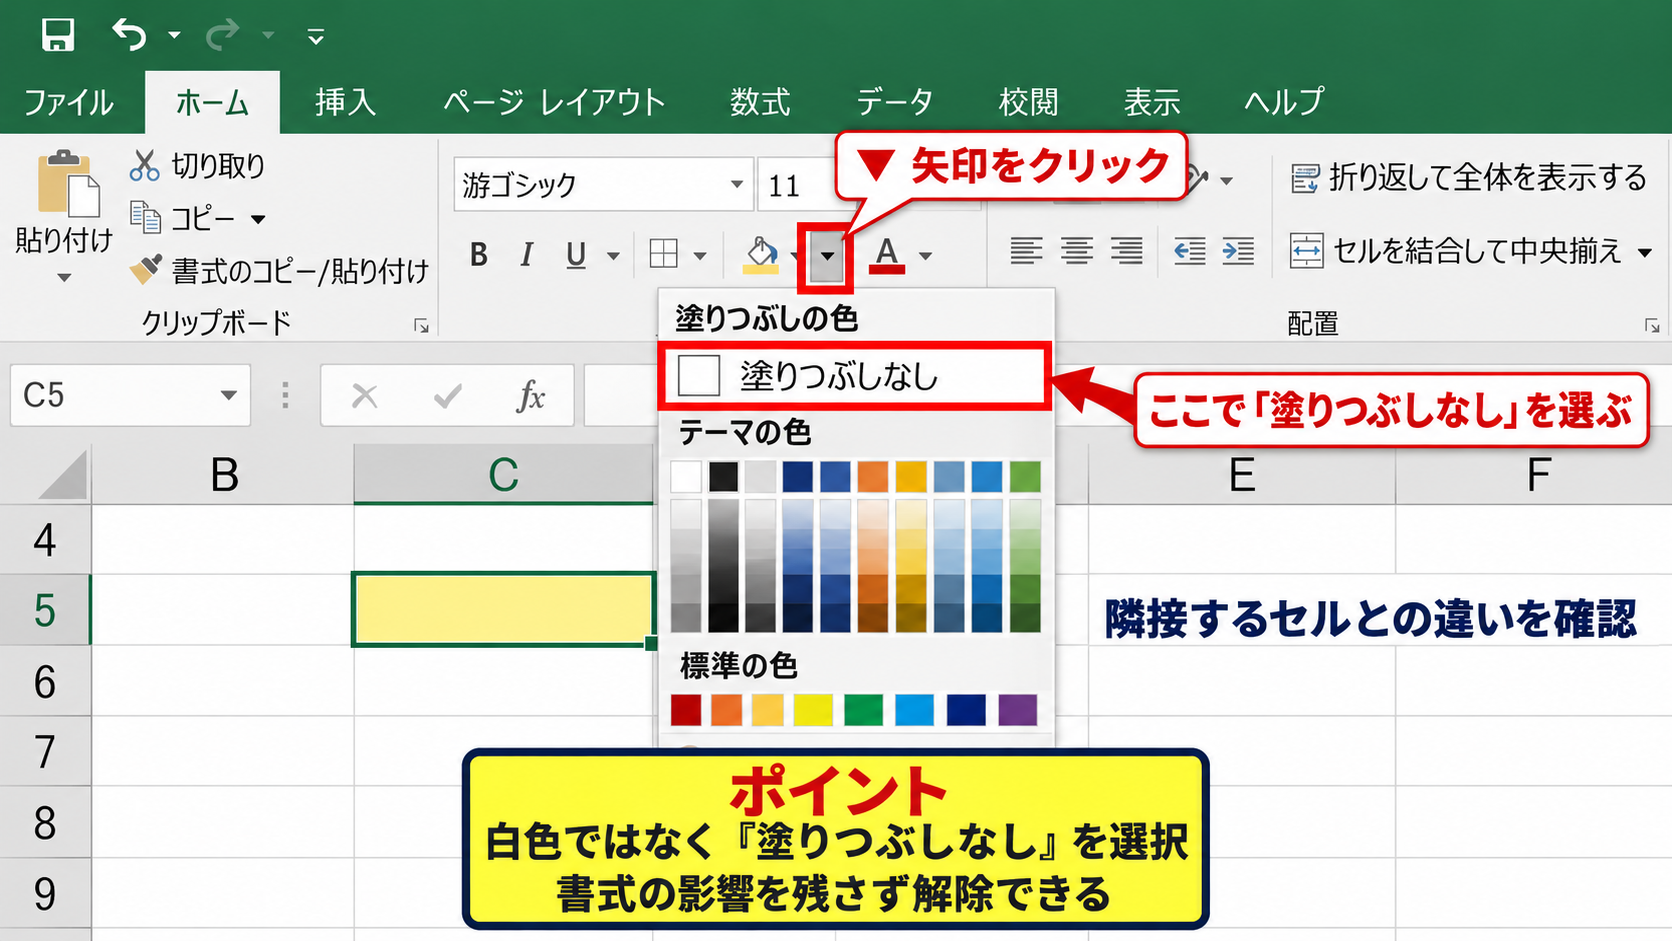1672x941 pixels.
Task: Open the Font Color dropdown arrow
Action: (925, 257)
